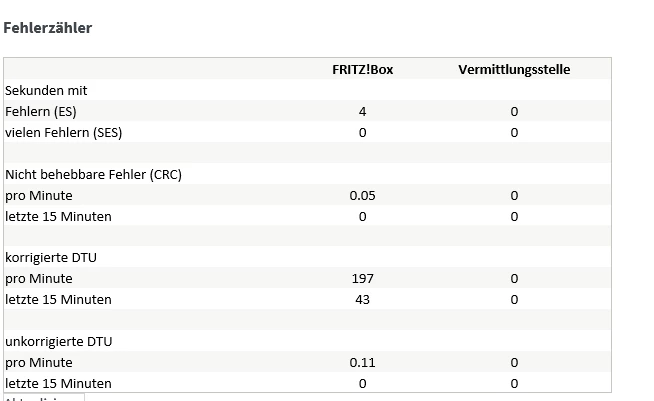
Task: Click the korrigierte DTU section label
Action: [51, 258]
